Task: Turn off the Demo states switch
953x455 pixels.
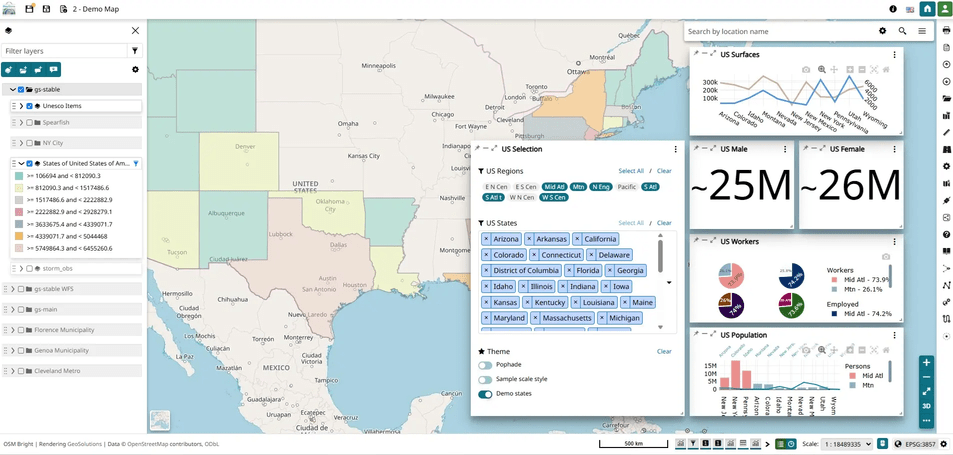Action: [485, 394]
